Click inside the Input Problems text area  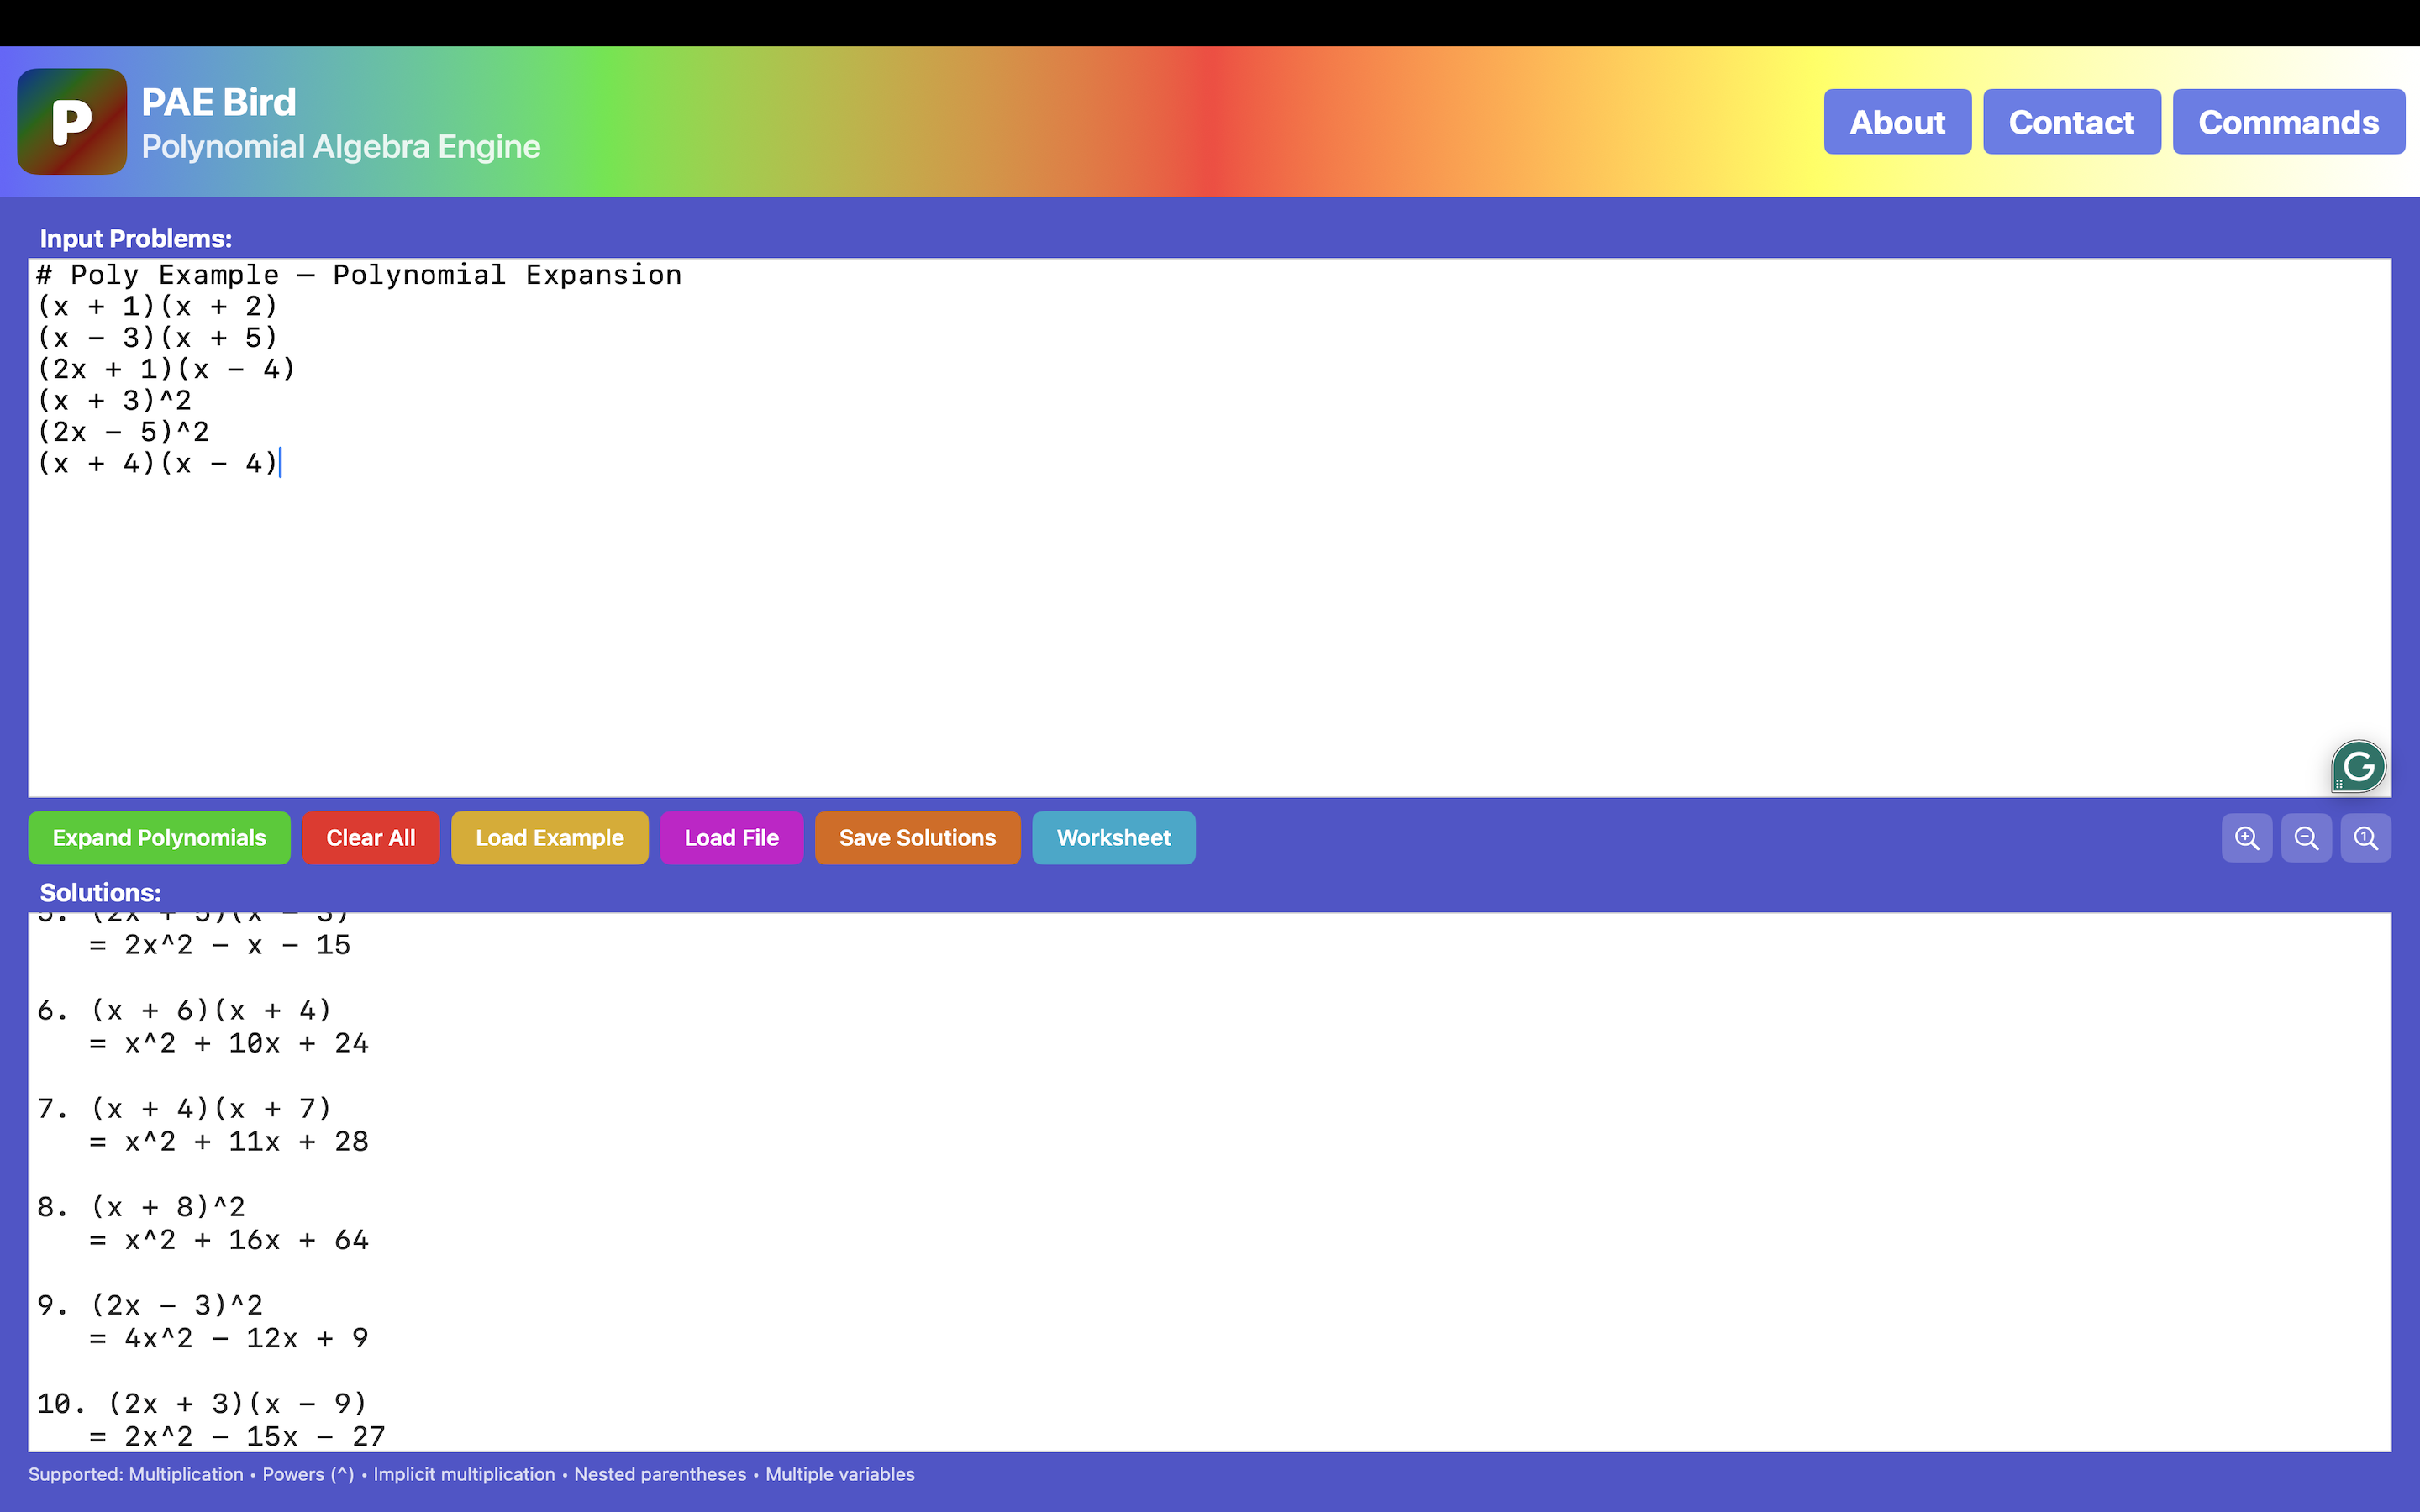(1209, 528)
